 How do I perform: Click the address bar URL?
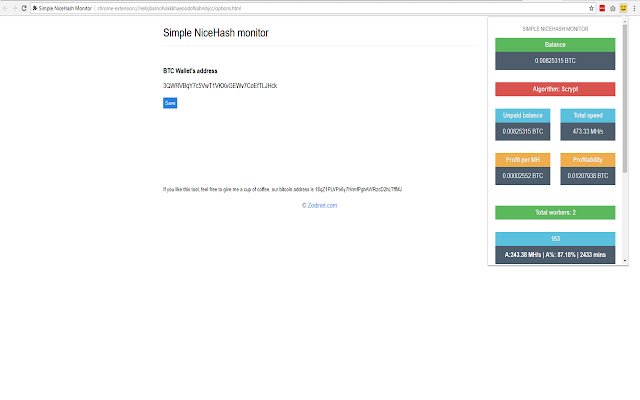pyautogui.click(x=169, y=8)
